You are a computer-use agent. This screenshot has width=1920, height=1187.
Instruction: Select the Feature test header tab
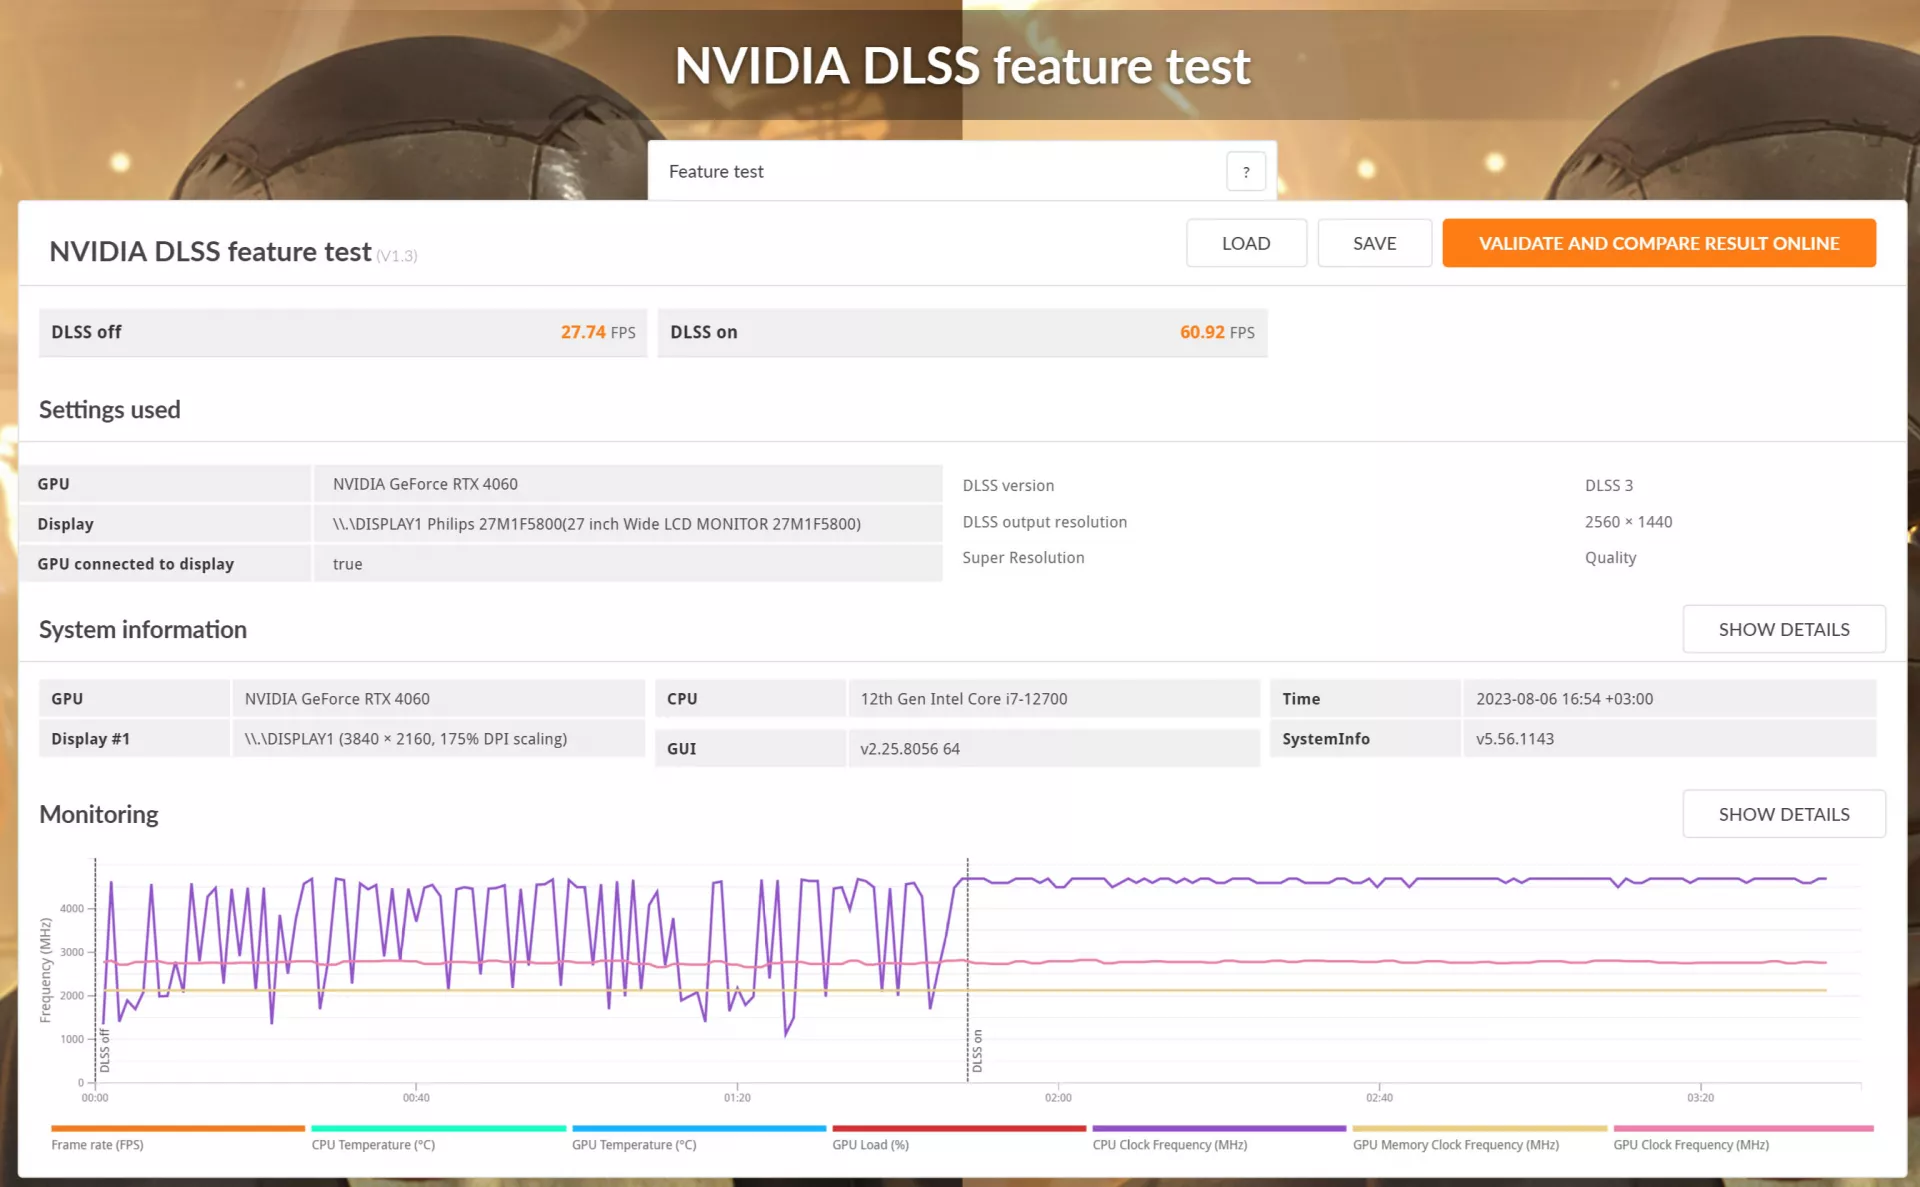click(x=716, y=172)
